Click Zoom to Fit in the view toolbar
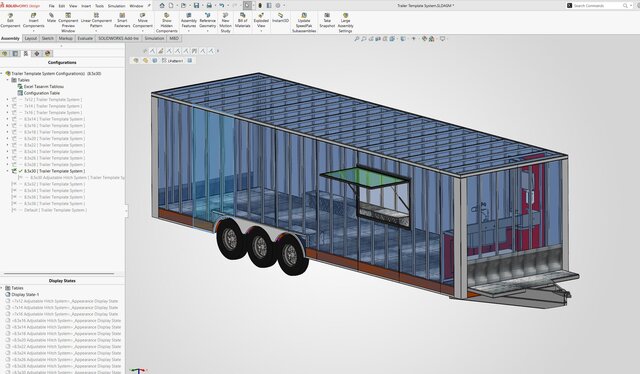Viewport: 640px width, 374px height. 357,39
